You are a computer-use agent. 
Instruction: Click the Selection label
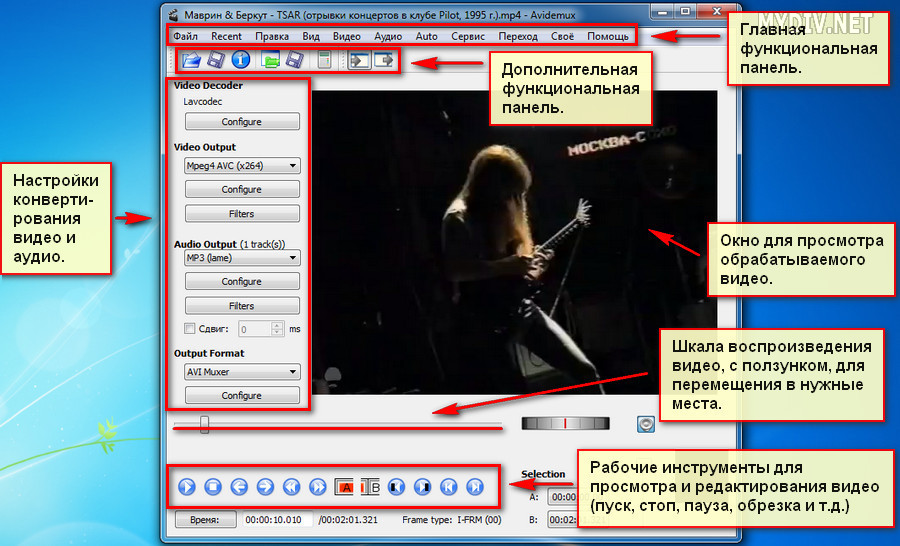[543, 474]
